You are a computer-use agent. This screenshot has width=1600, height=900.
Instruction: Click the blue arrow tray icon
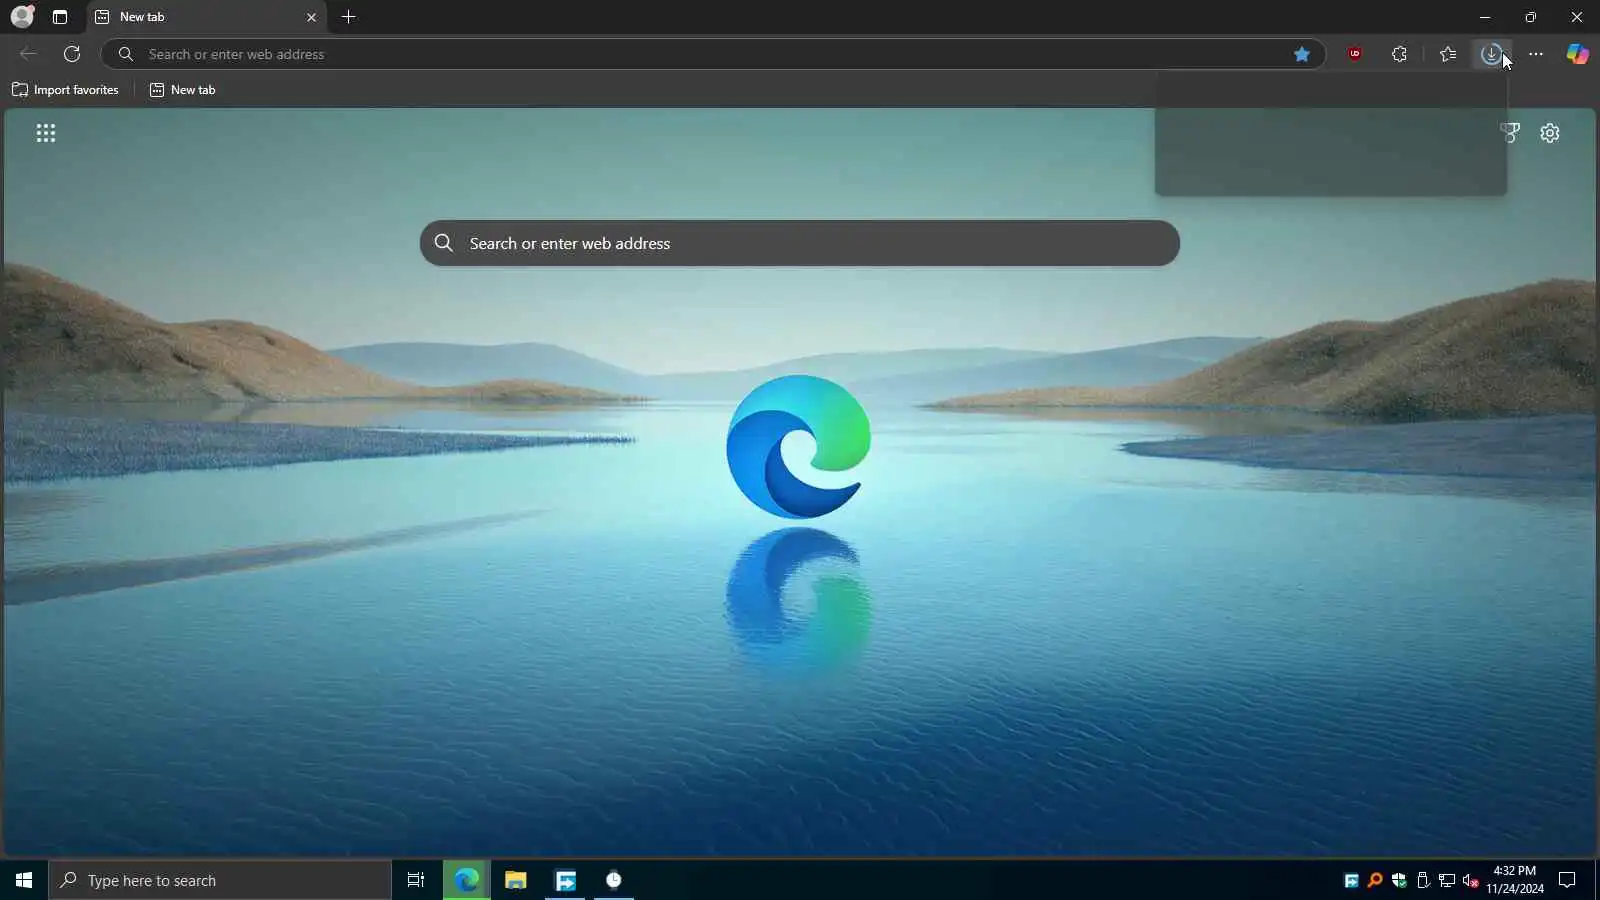tap(1351, 880)
